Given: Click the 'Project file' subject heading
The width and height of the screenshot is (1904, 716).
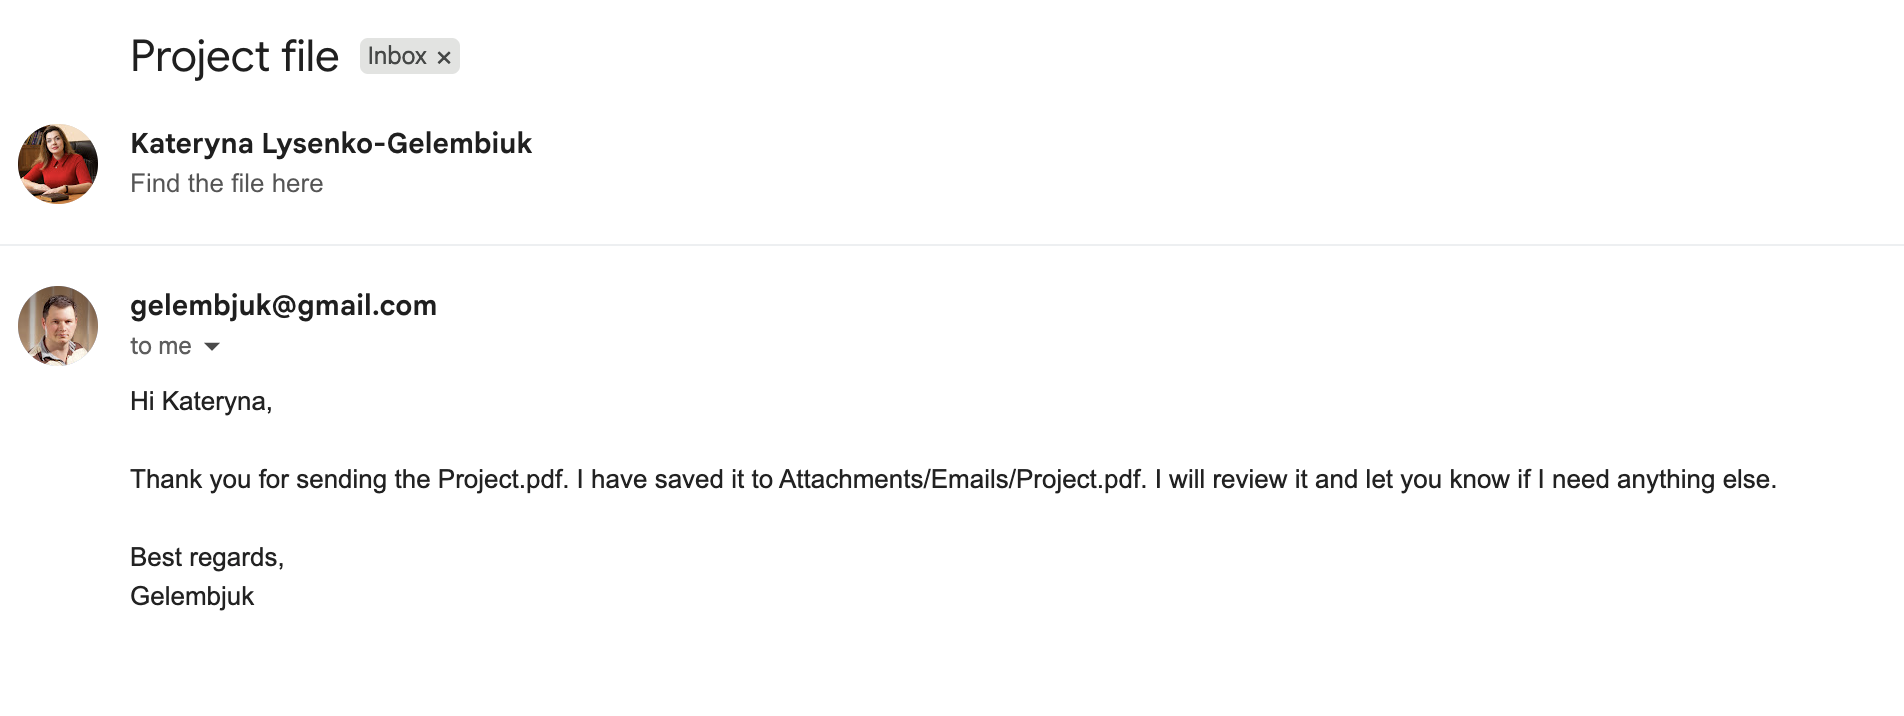Looking at the screenshot, I should (235, 56).
